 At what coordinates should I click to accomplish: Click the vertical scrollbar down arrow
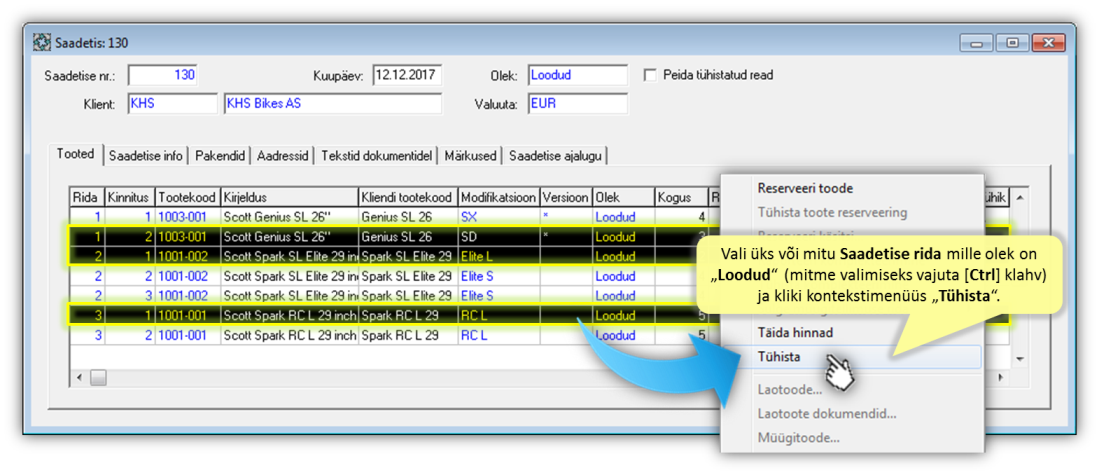(x=1019, y=359)
